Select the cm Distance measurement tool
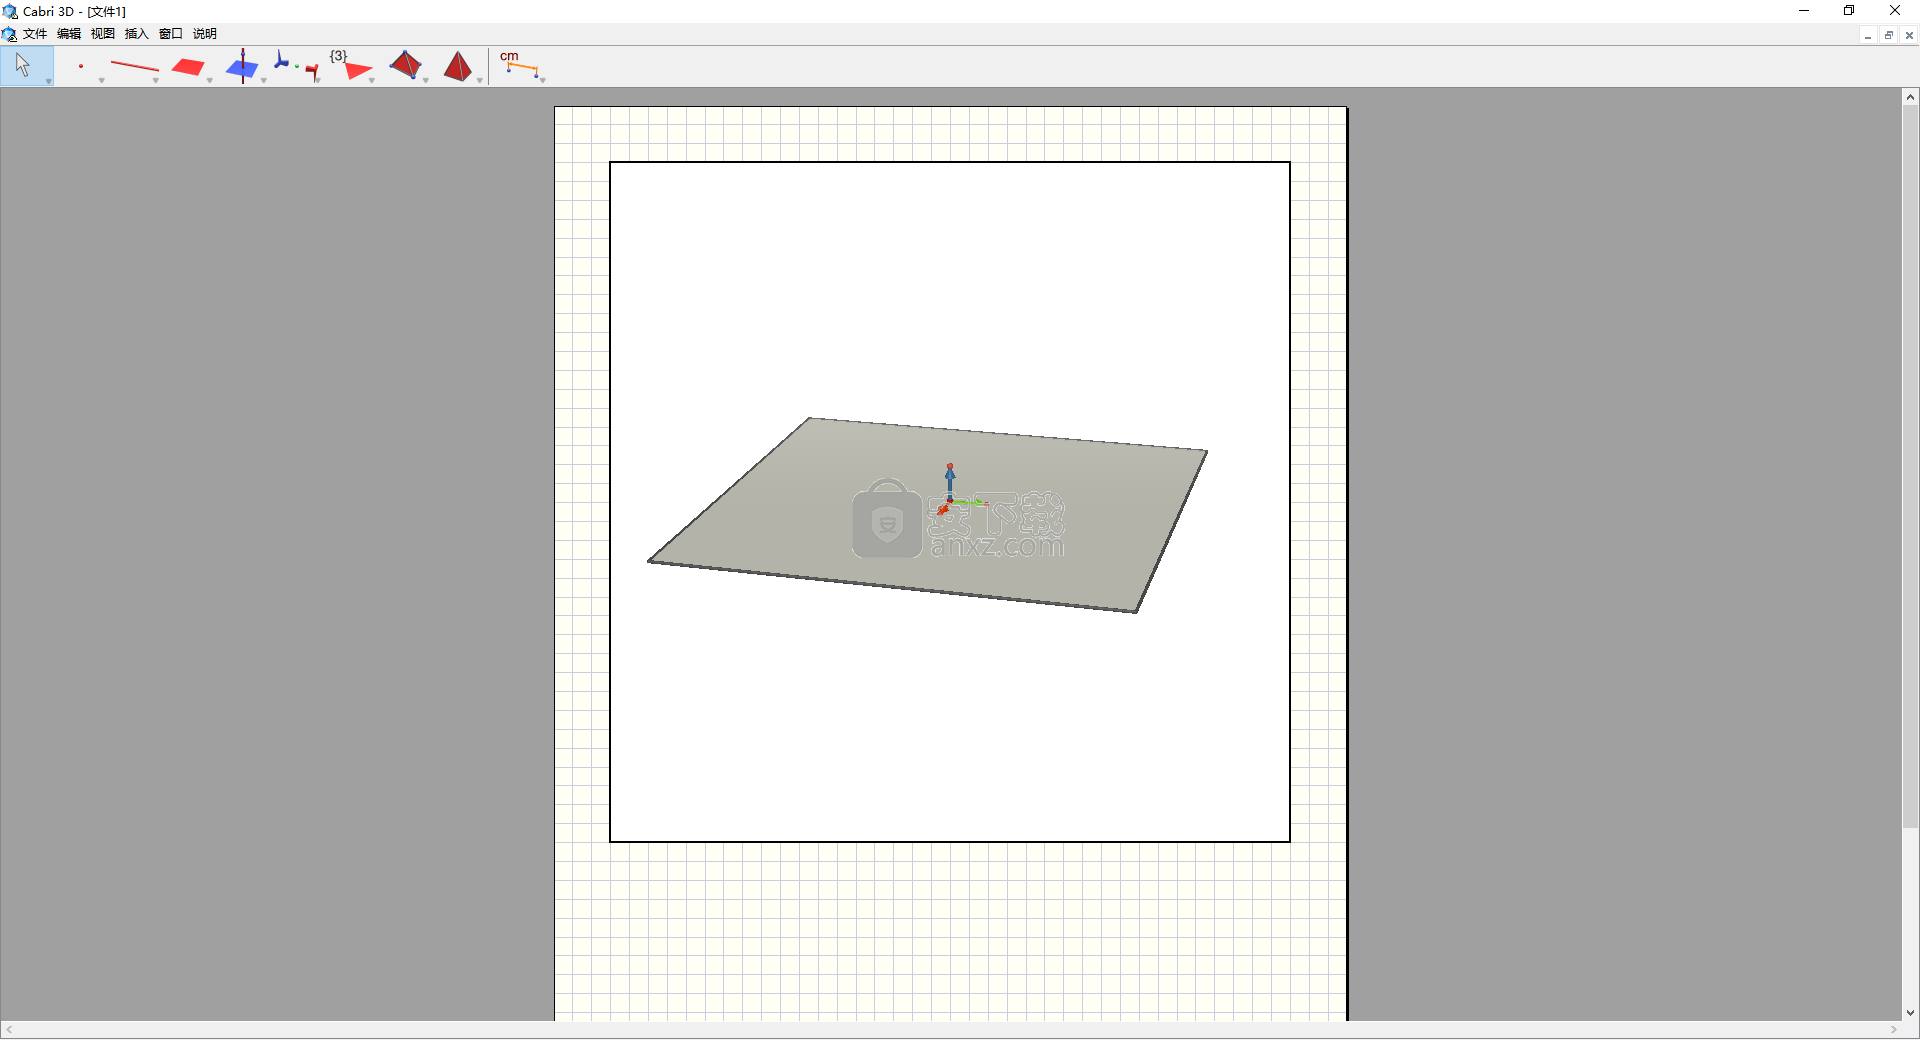The width and height of the screenshot is (1920, 1040). click(x=519, y=66)
